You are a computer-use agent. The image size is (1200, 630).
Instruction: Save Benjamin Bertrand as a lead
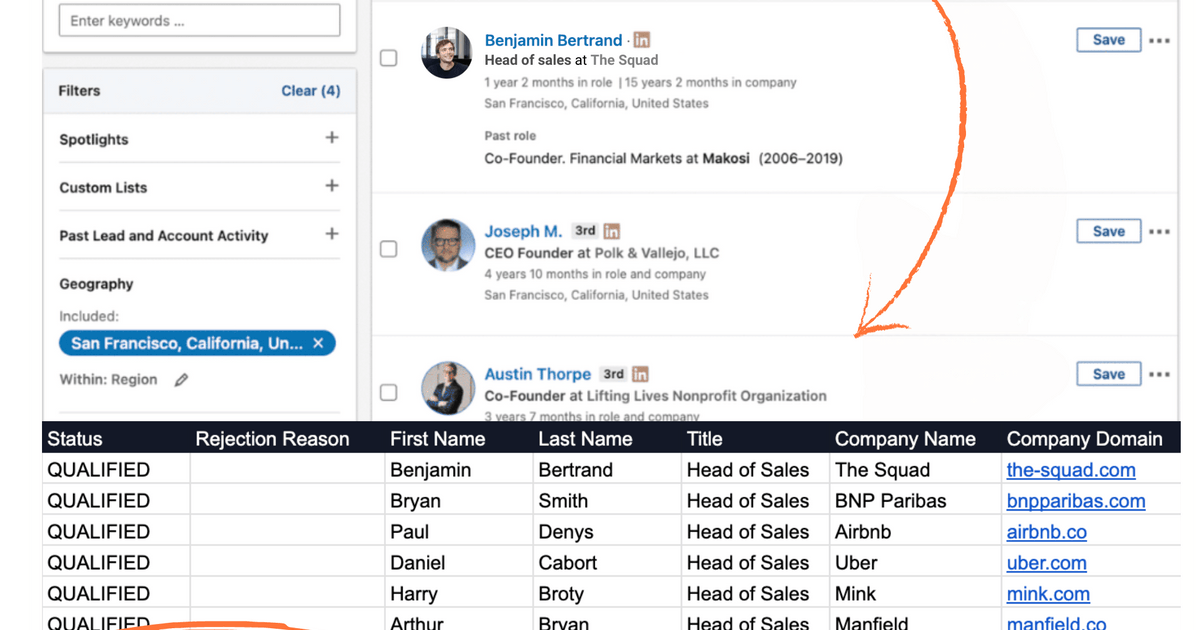(x=1108, y=40)
